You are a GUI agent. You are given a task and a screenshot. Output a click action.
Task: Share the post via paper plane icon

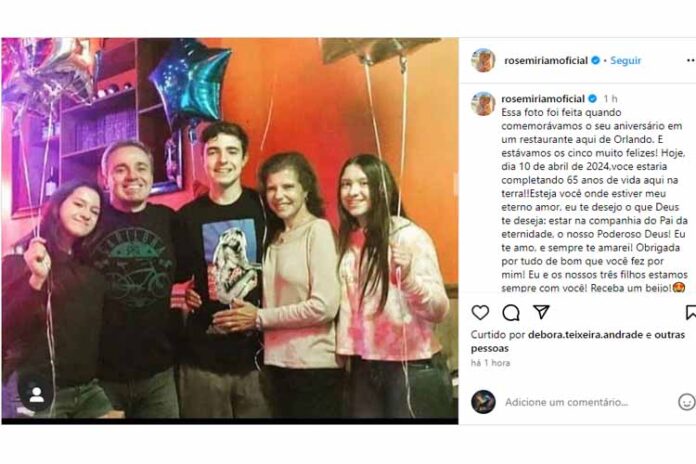coord(542,312)
